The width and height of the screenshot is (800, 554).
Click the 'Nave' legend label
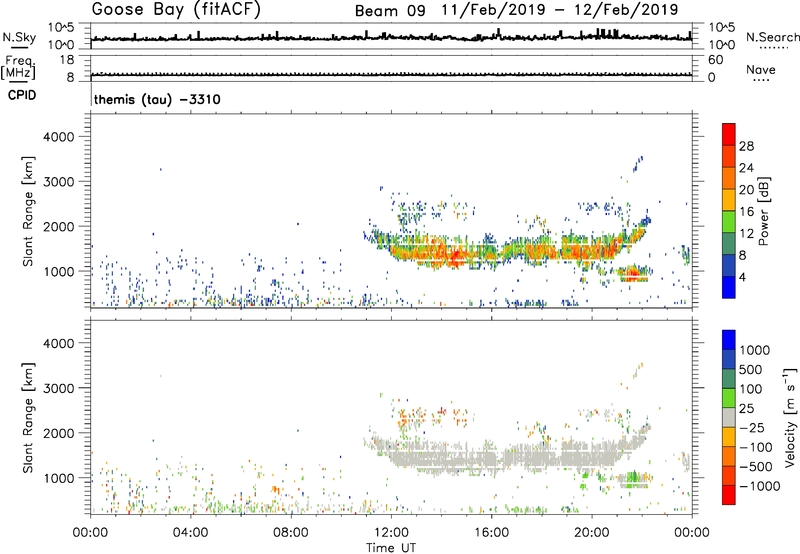click(x=761, y=70)
